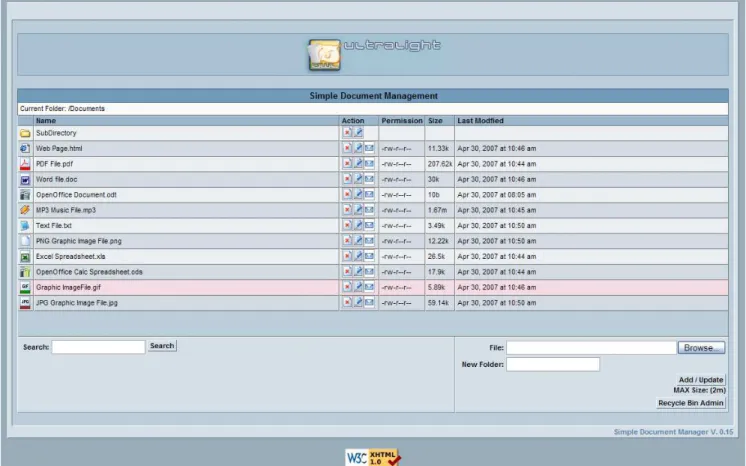Click the edit pencil icon for Word file.doc
Viewport: 746px width, 466px height.
pos(358,179)
